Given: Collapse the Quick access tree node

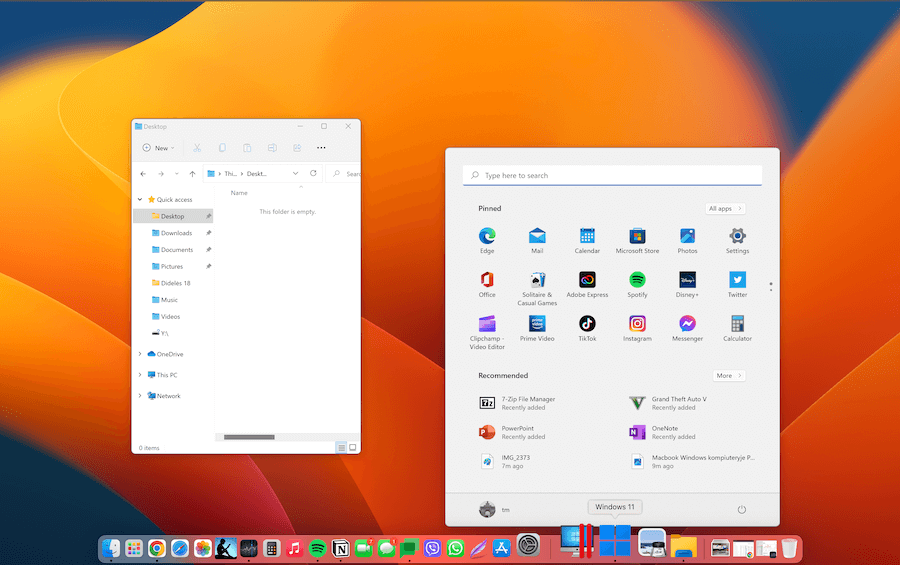Looking at the screenshot, I should (139, 199).
